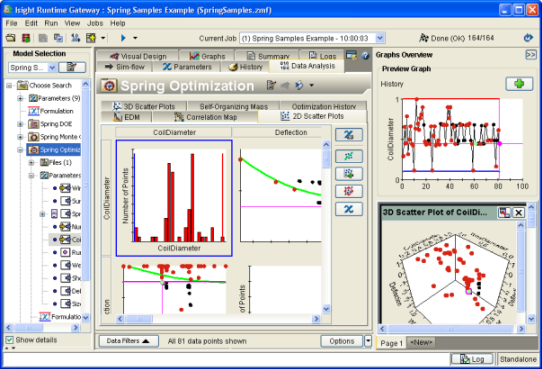This screenshot has width=542, height=369.
Task: Open the Jobs menu
Action: click(x=95, y=23)
